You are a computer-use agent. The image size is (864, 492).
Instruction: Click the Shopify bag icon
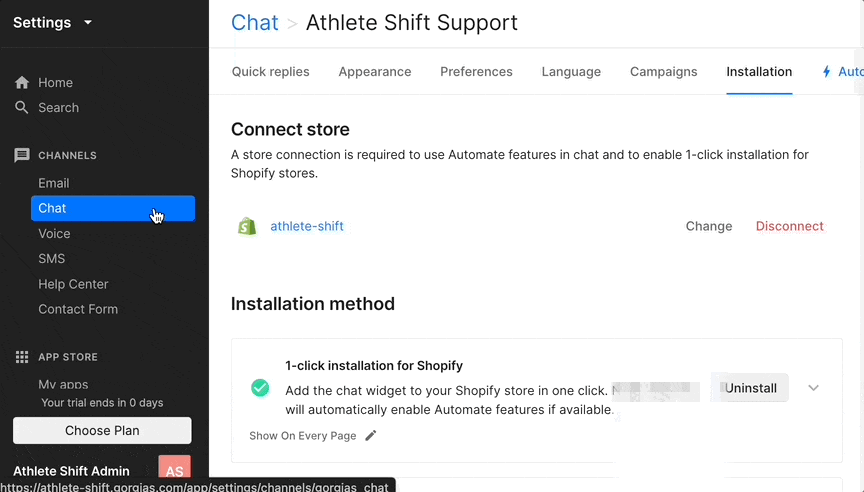pos(246,226)
